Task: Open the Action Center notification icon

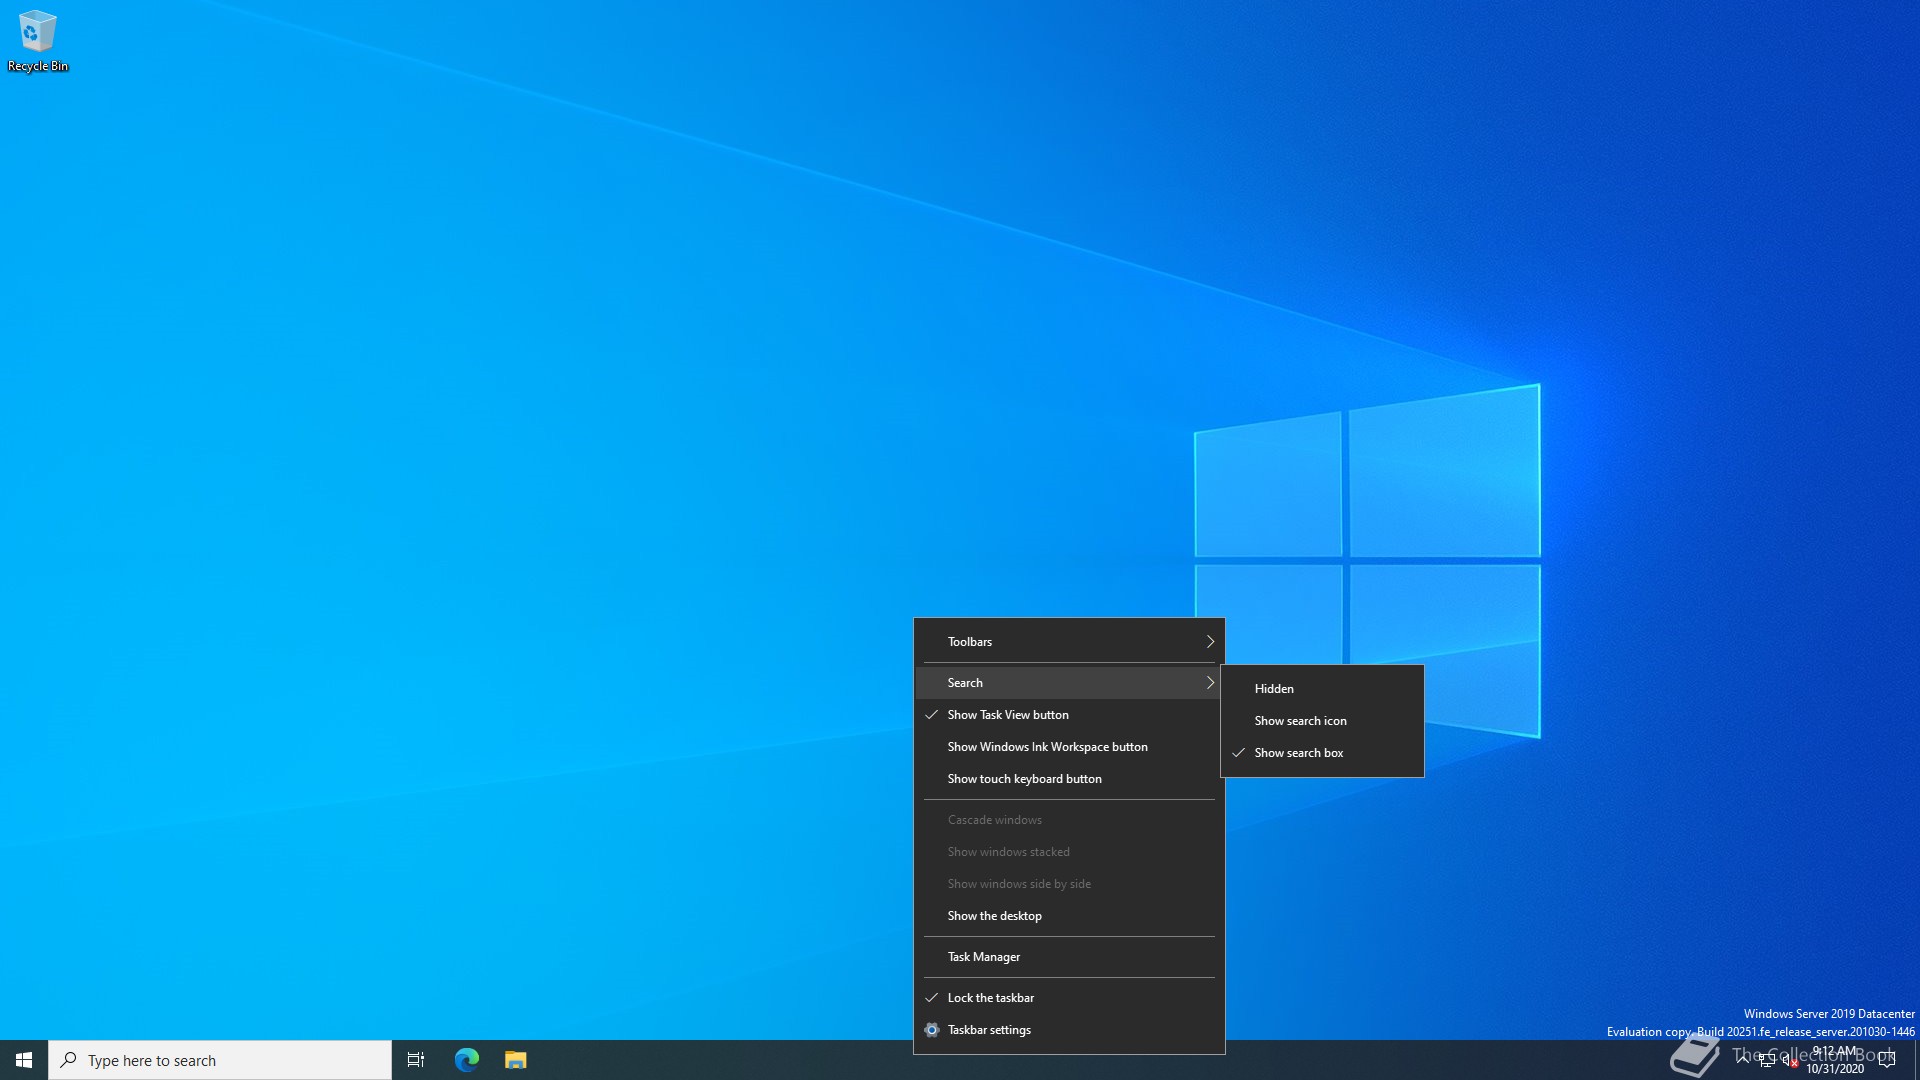Action: coord(1887,1060)
